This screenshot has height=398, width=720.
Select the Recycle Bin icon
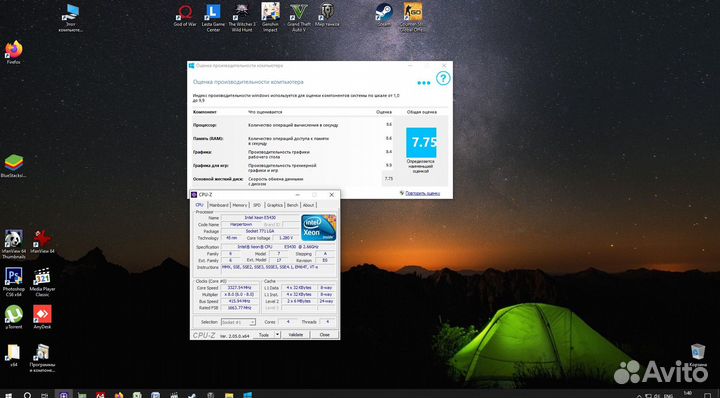coord(698,355)
